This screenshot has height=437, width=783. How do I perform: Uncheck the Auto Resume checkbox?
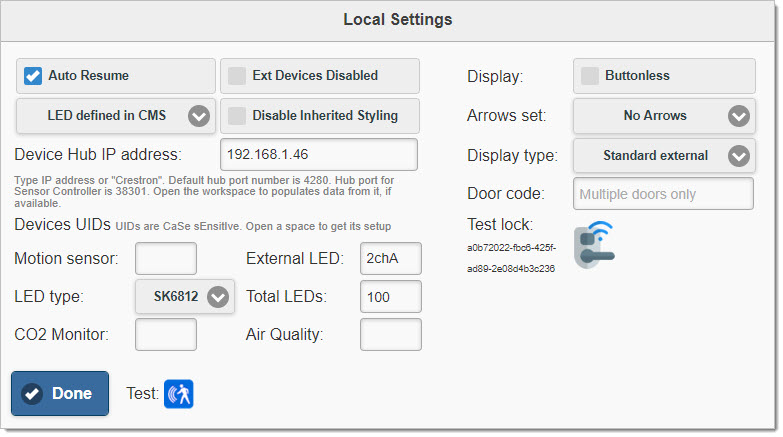pos(34,76)
